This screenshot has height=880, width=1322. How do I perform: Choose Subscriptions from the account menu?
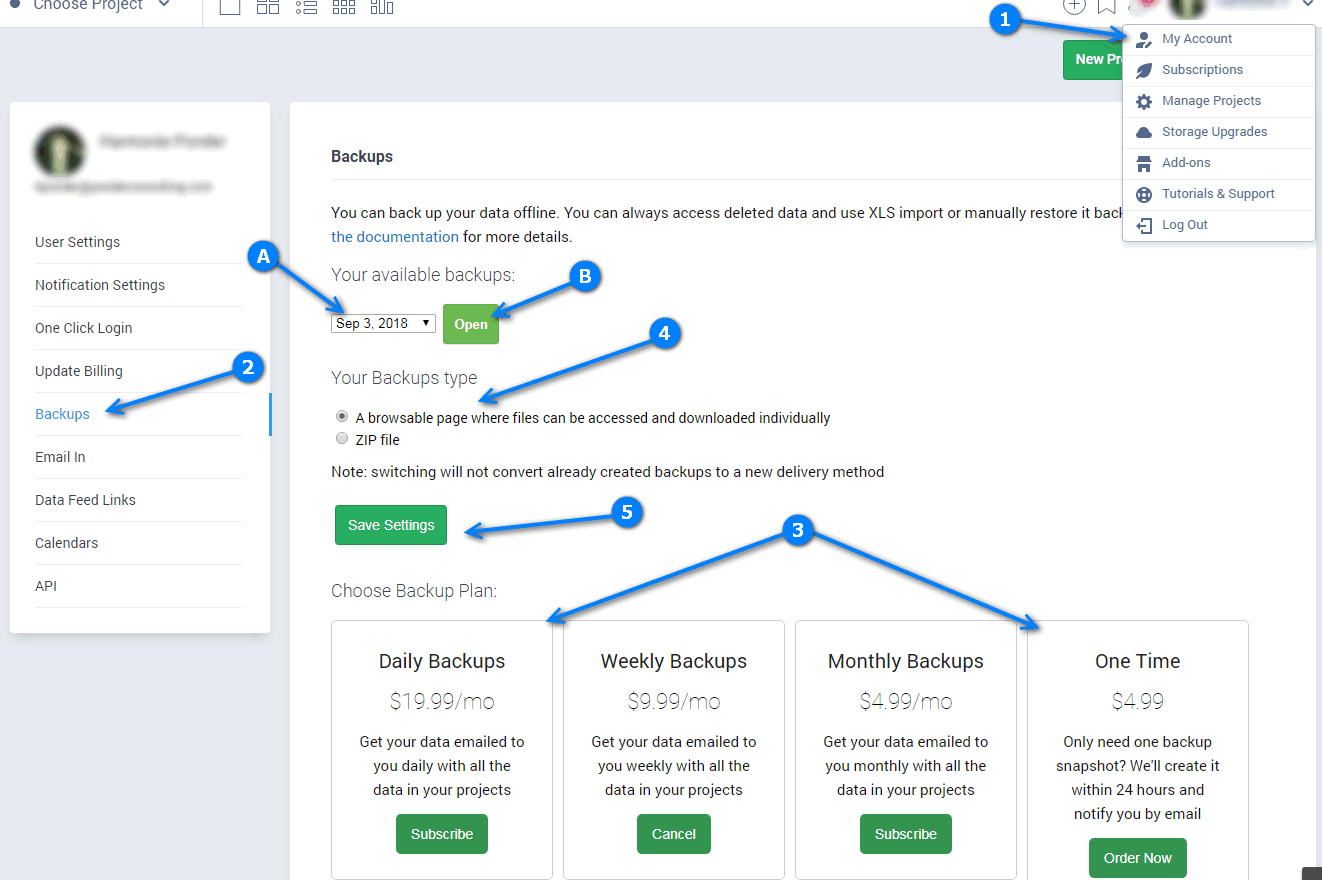point(1202,70)
